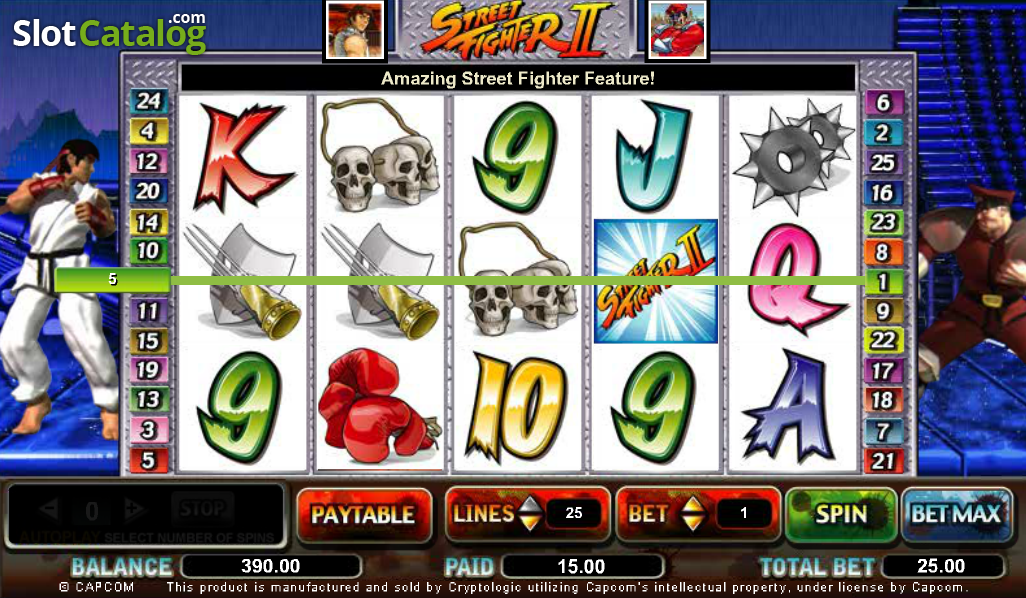Adjust the BET up/down arrows

(692, 514)
